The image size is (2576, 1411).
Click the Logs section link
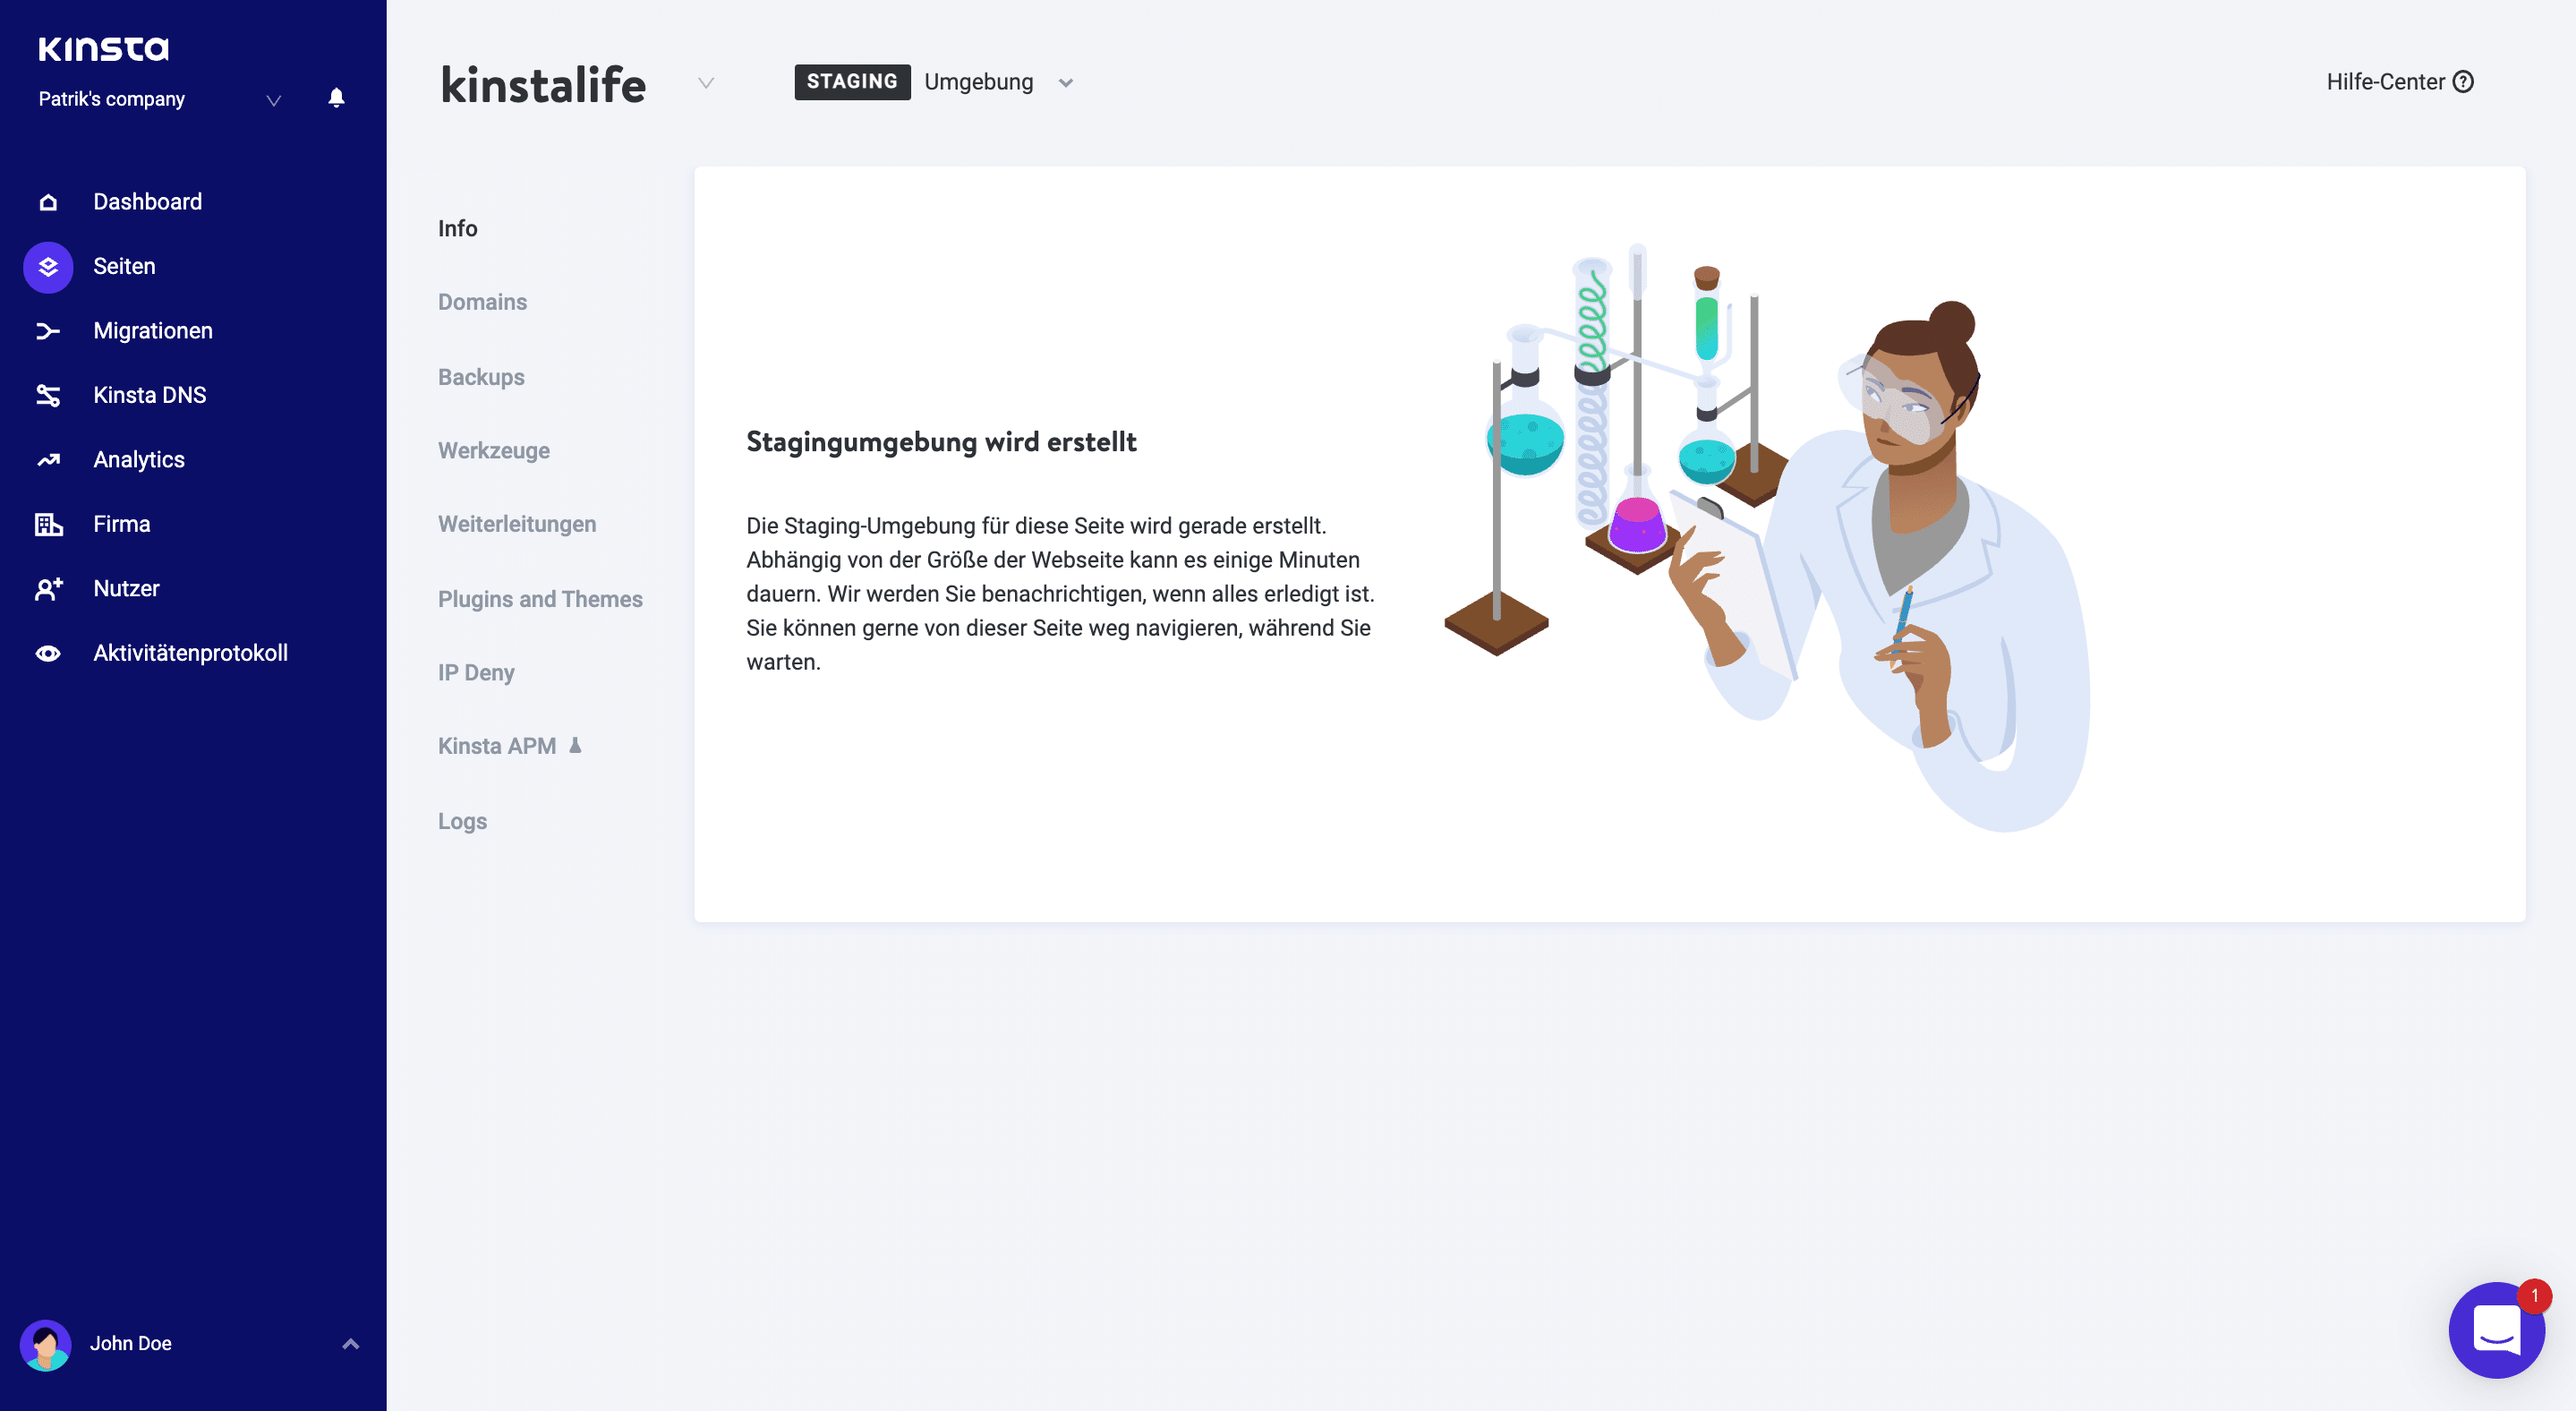(462, 820)
